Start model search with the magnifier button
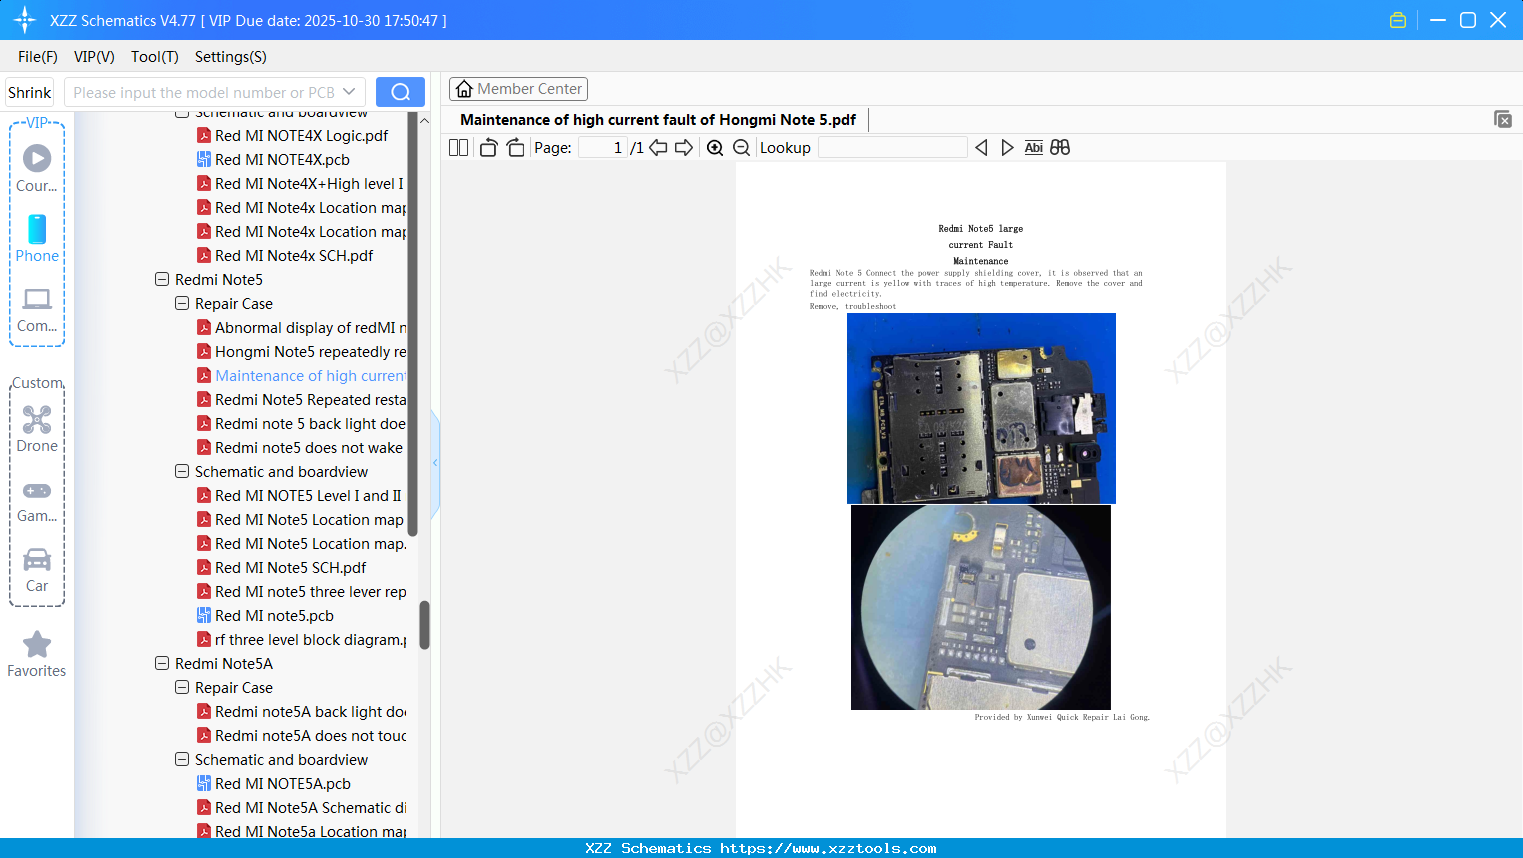 400,91
